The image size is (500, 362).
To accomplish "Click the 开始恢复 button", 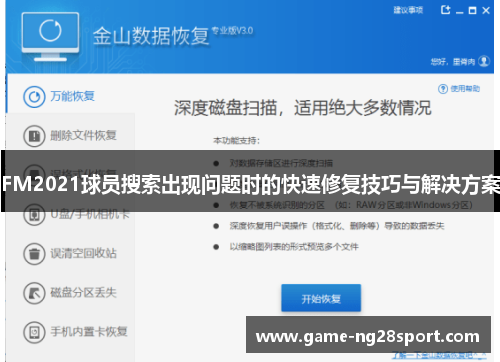I will tap(321, 298).
